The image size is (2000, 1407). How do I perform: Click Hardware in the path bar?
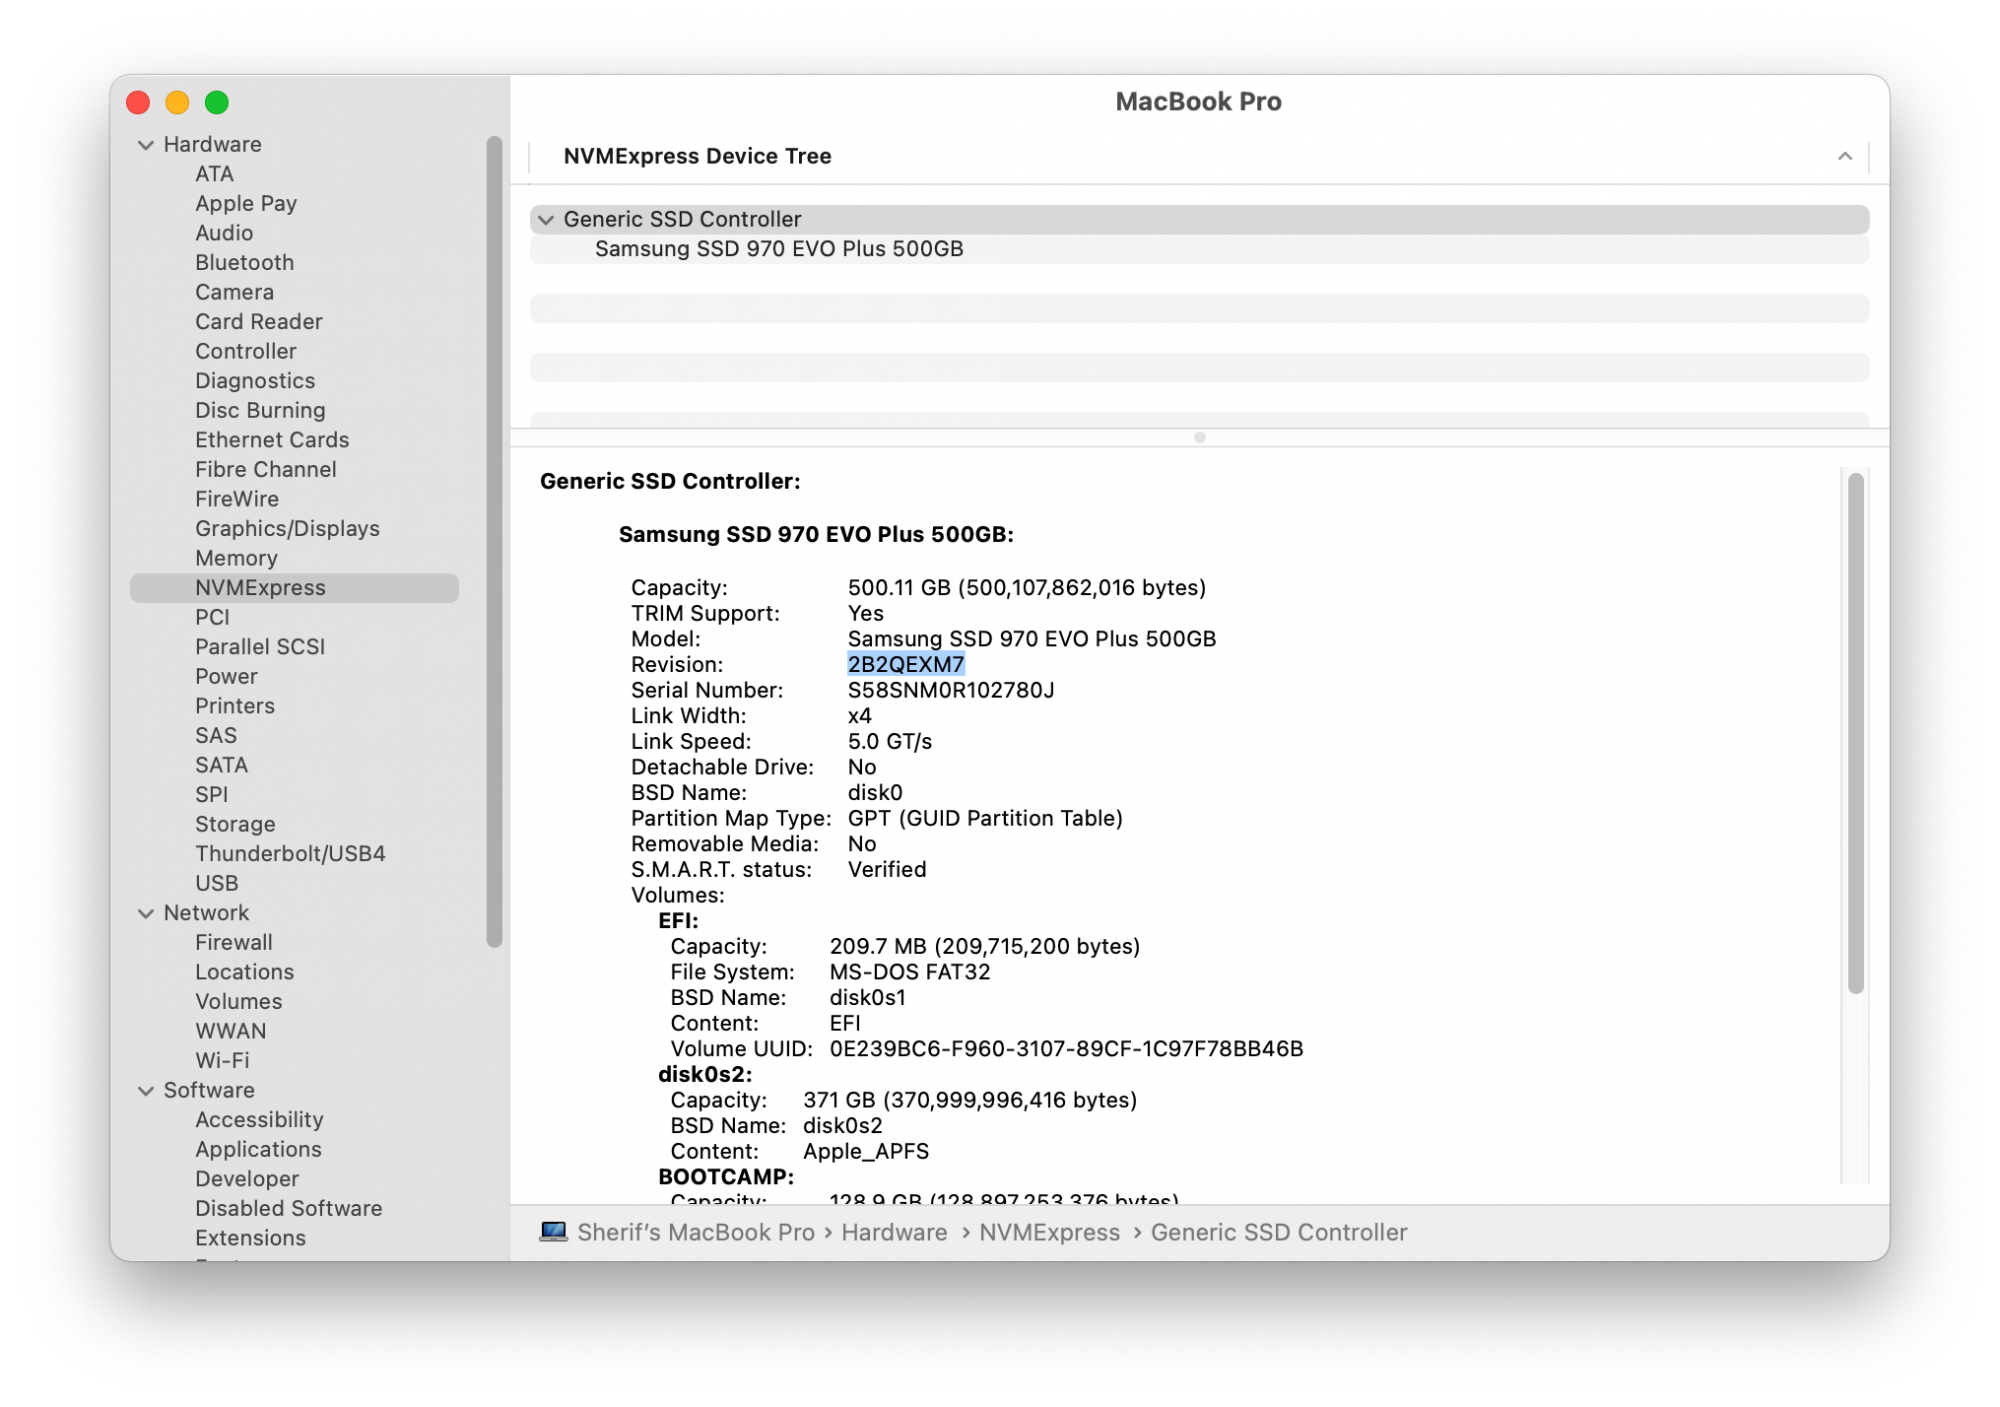(x=894, y=1233)
